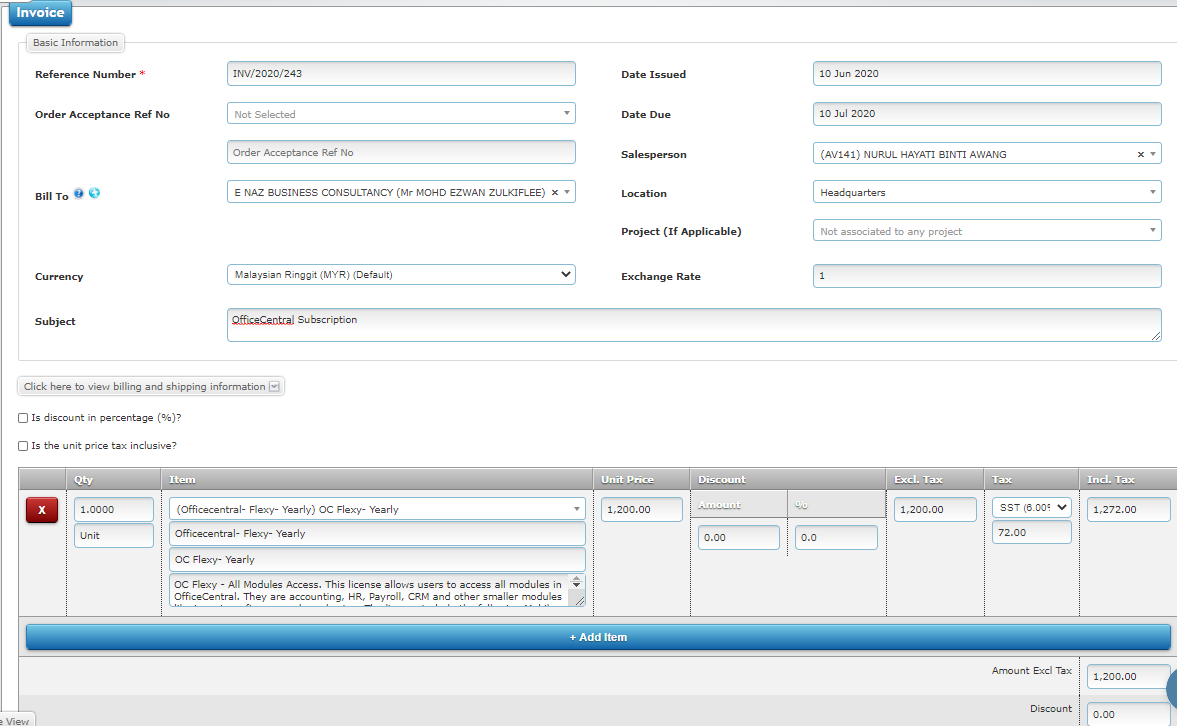Clear the selected Salesperson

click(x=1140, y=154)
